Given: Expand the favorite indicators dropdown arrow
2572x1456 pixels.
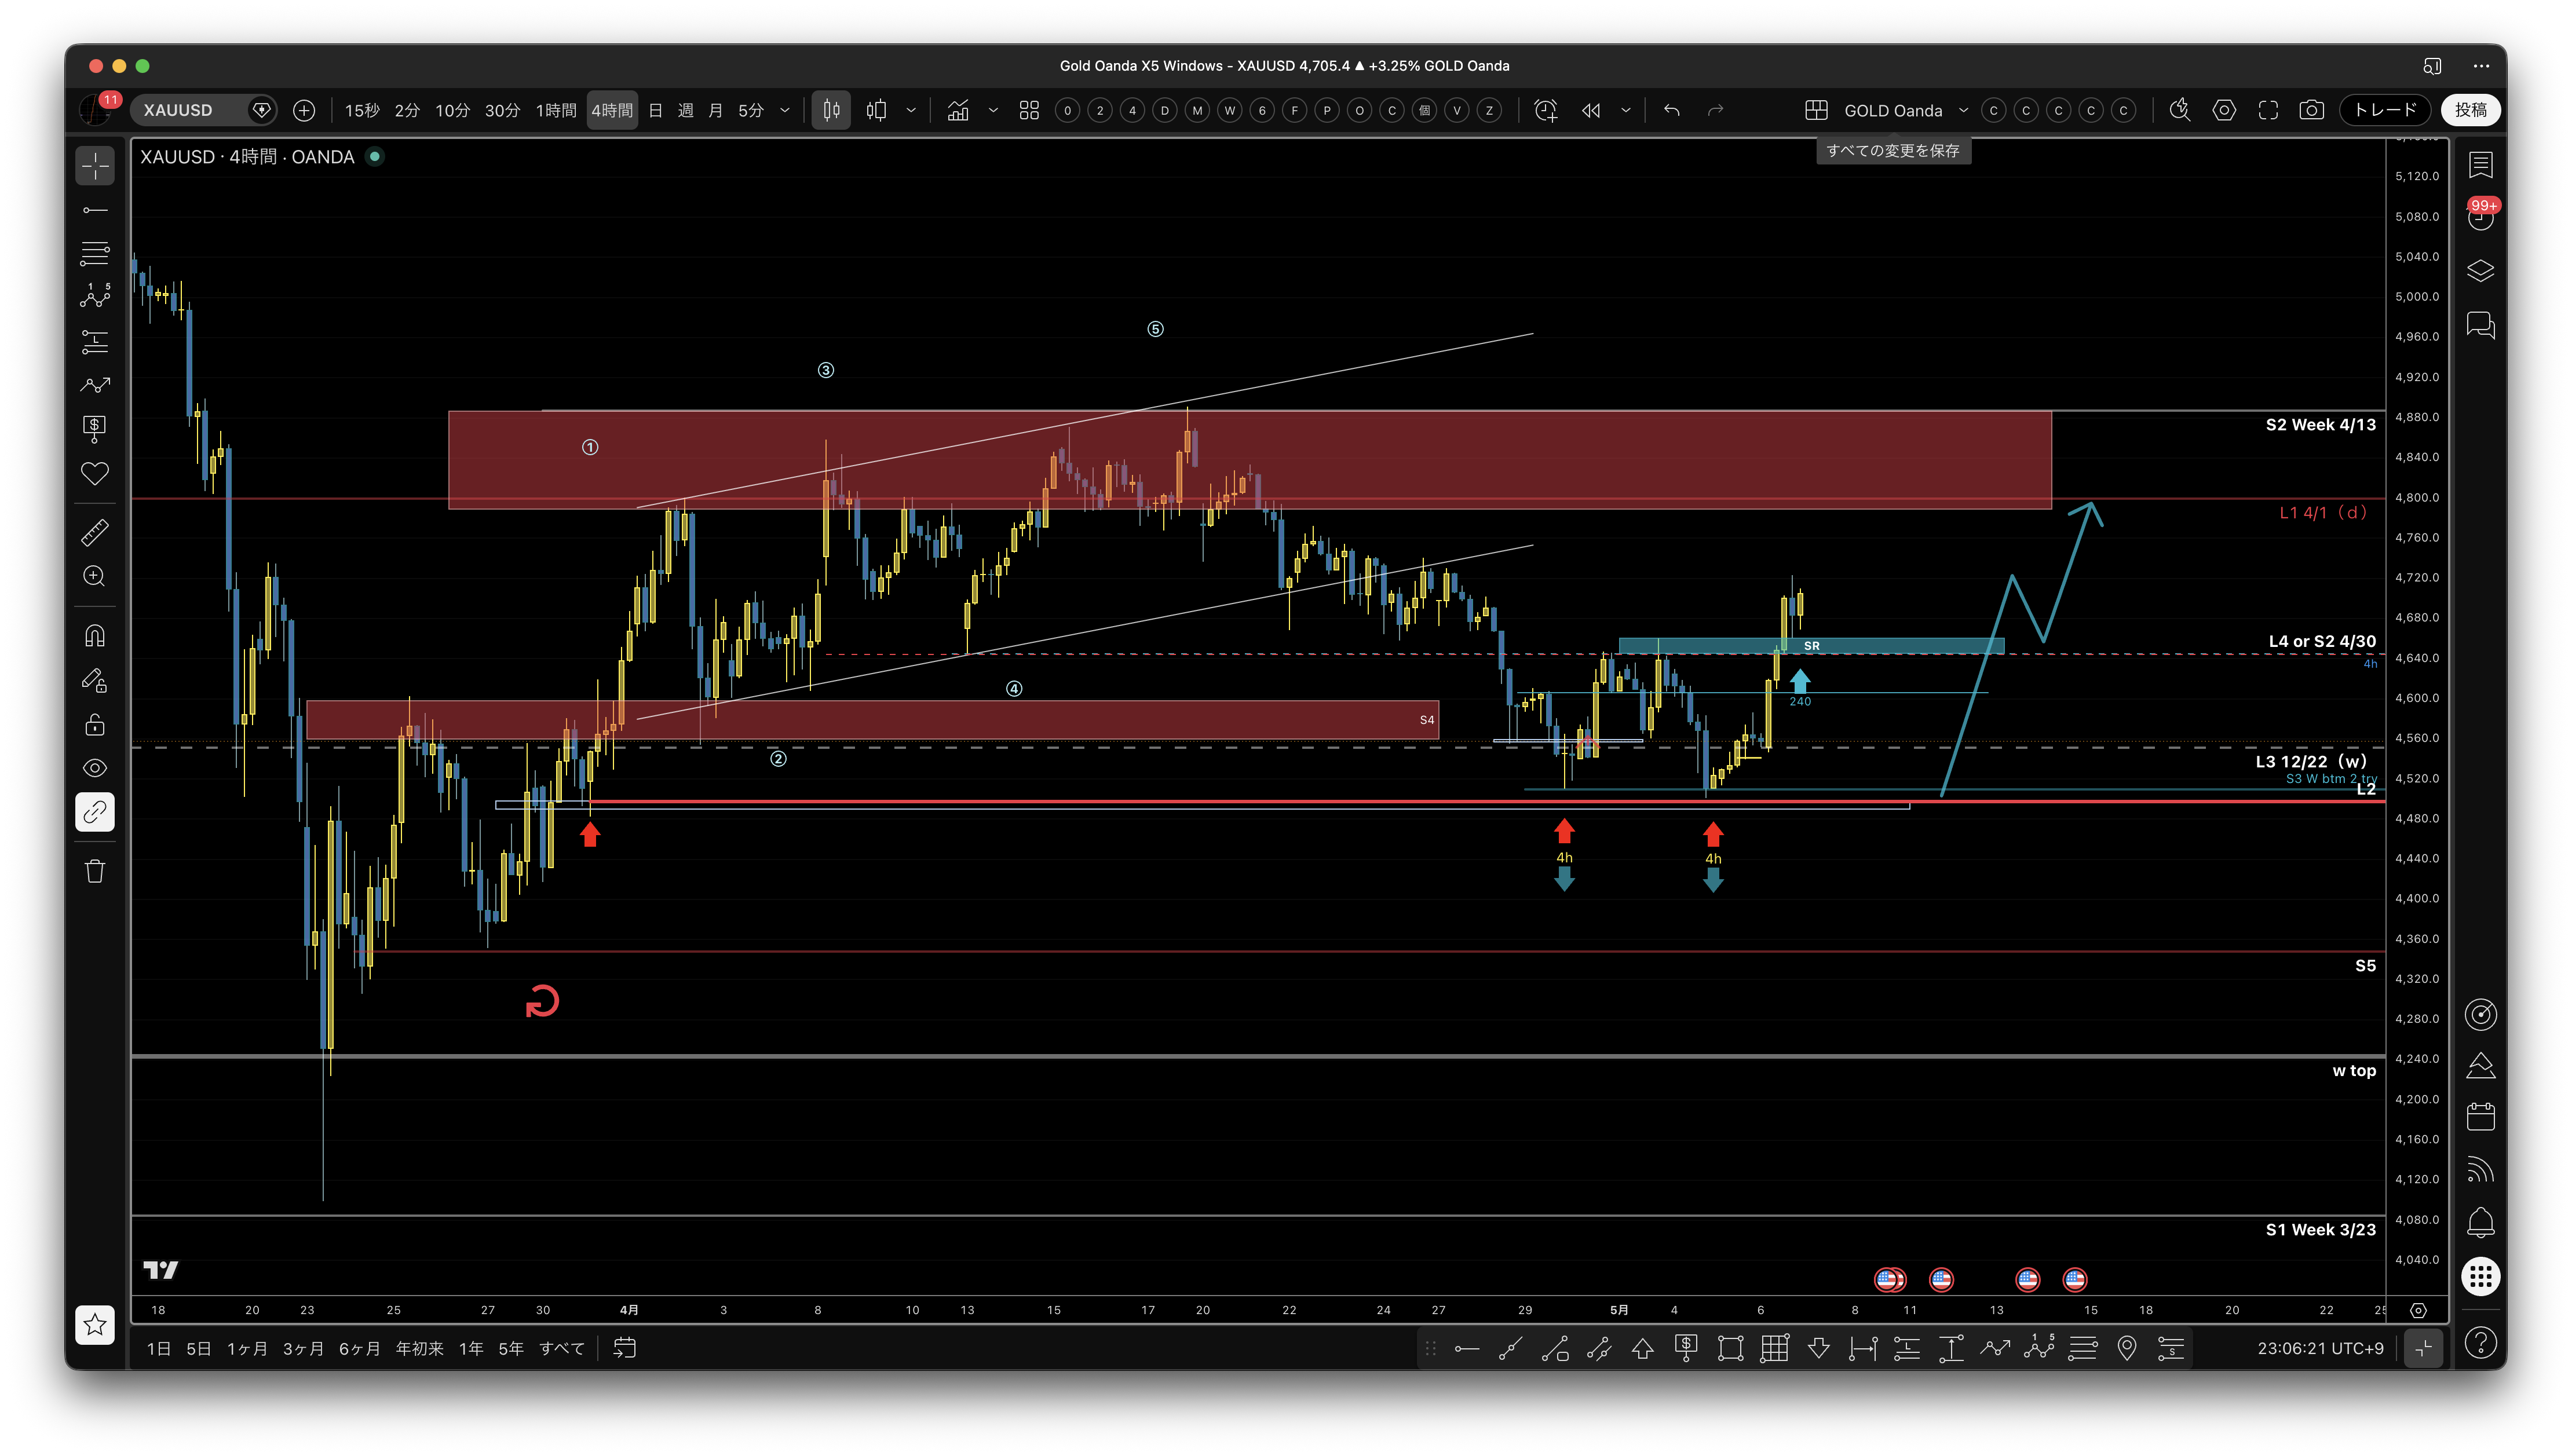Looking at the screenshot, I should (993, 110).
